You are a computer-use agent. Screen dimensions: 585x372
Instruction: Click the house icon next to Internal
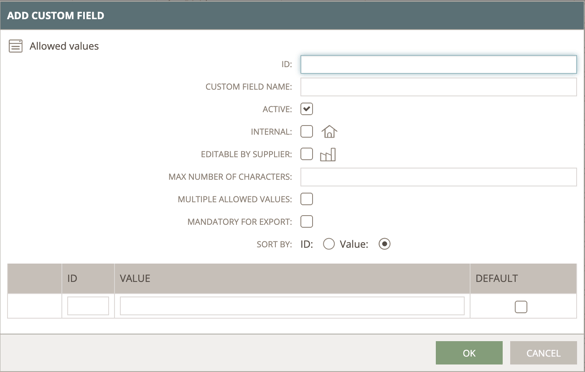[329, 132]
